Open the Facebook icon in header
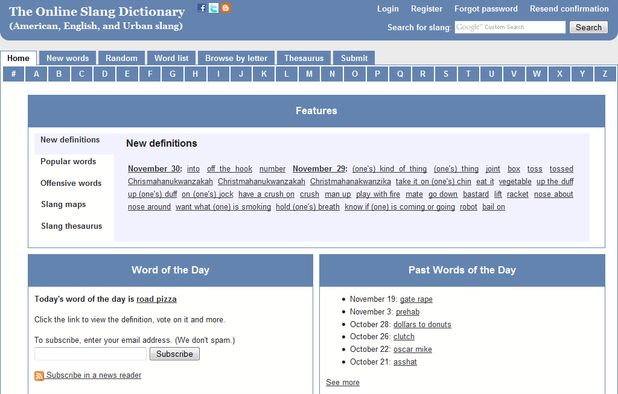 202,8
